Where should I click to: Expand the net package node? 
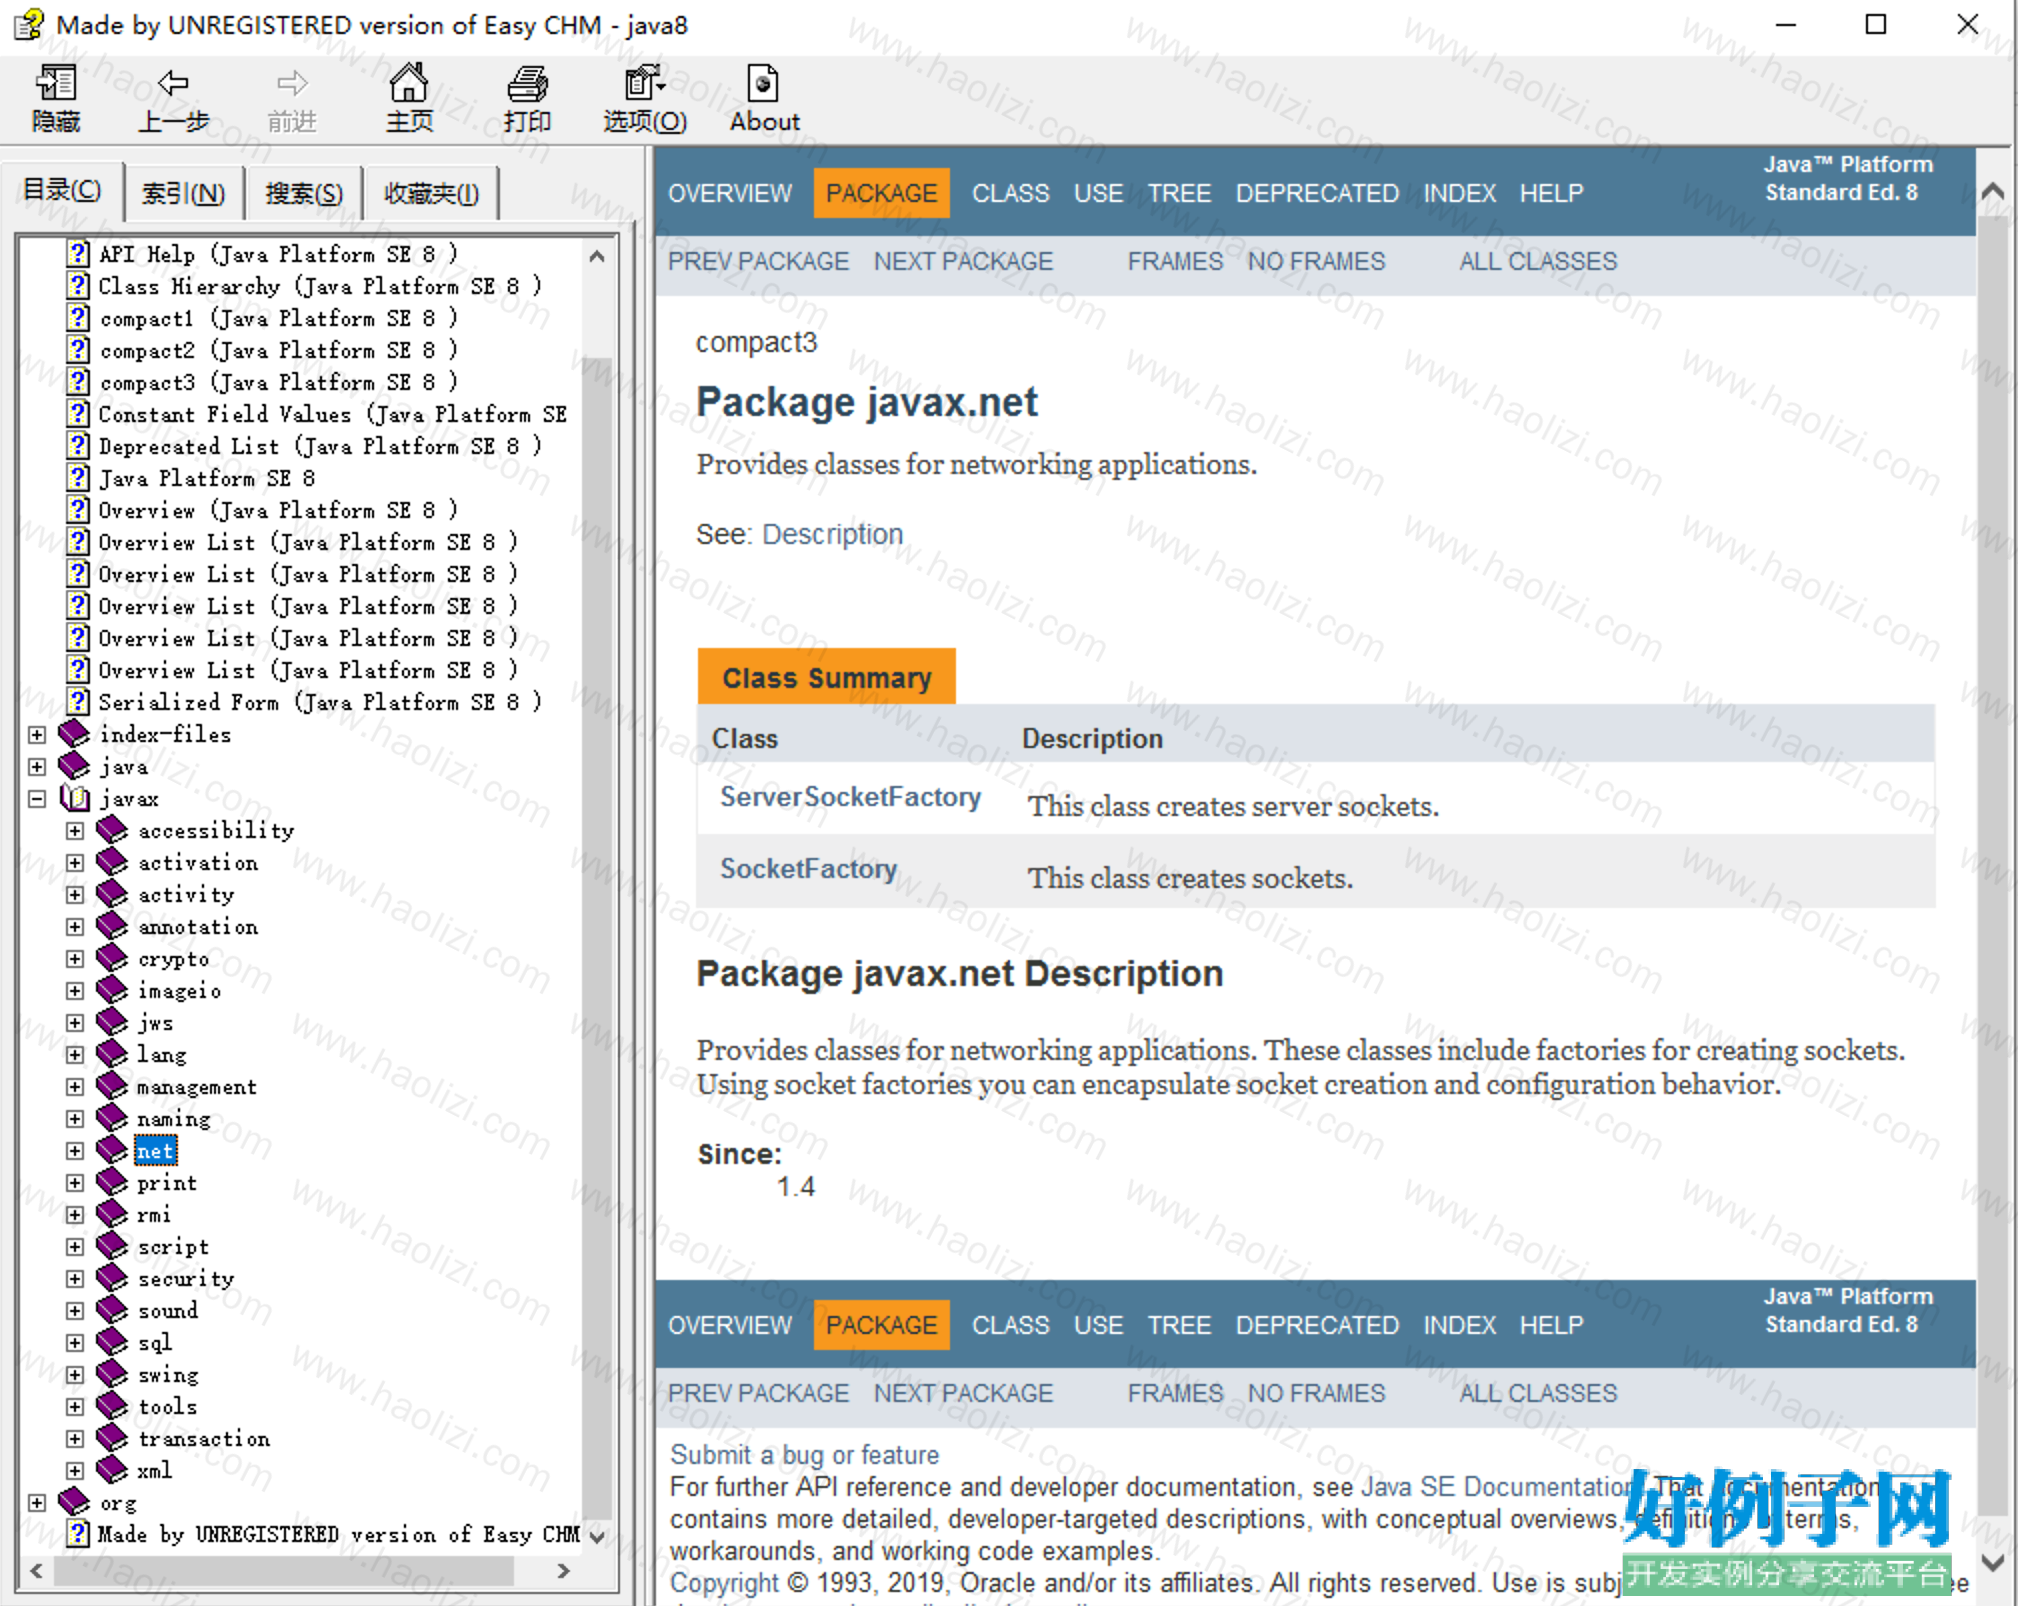[75, 1151]
